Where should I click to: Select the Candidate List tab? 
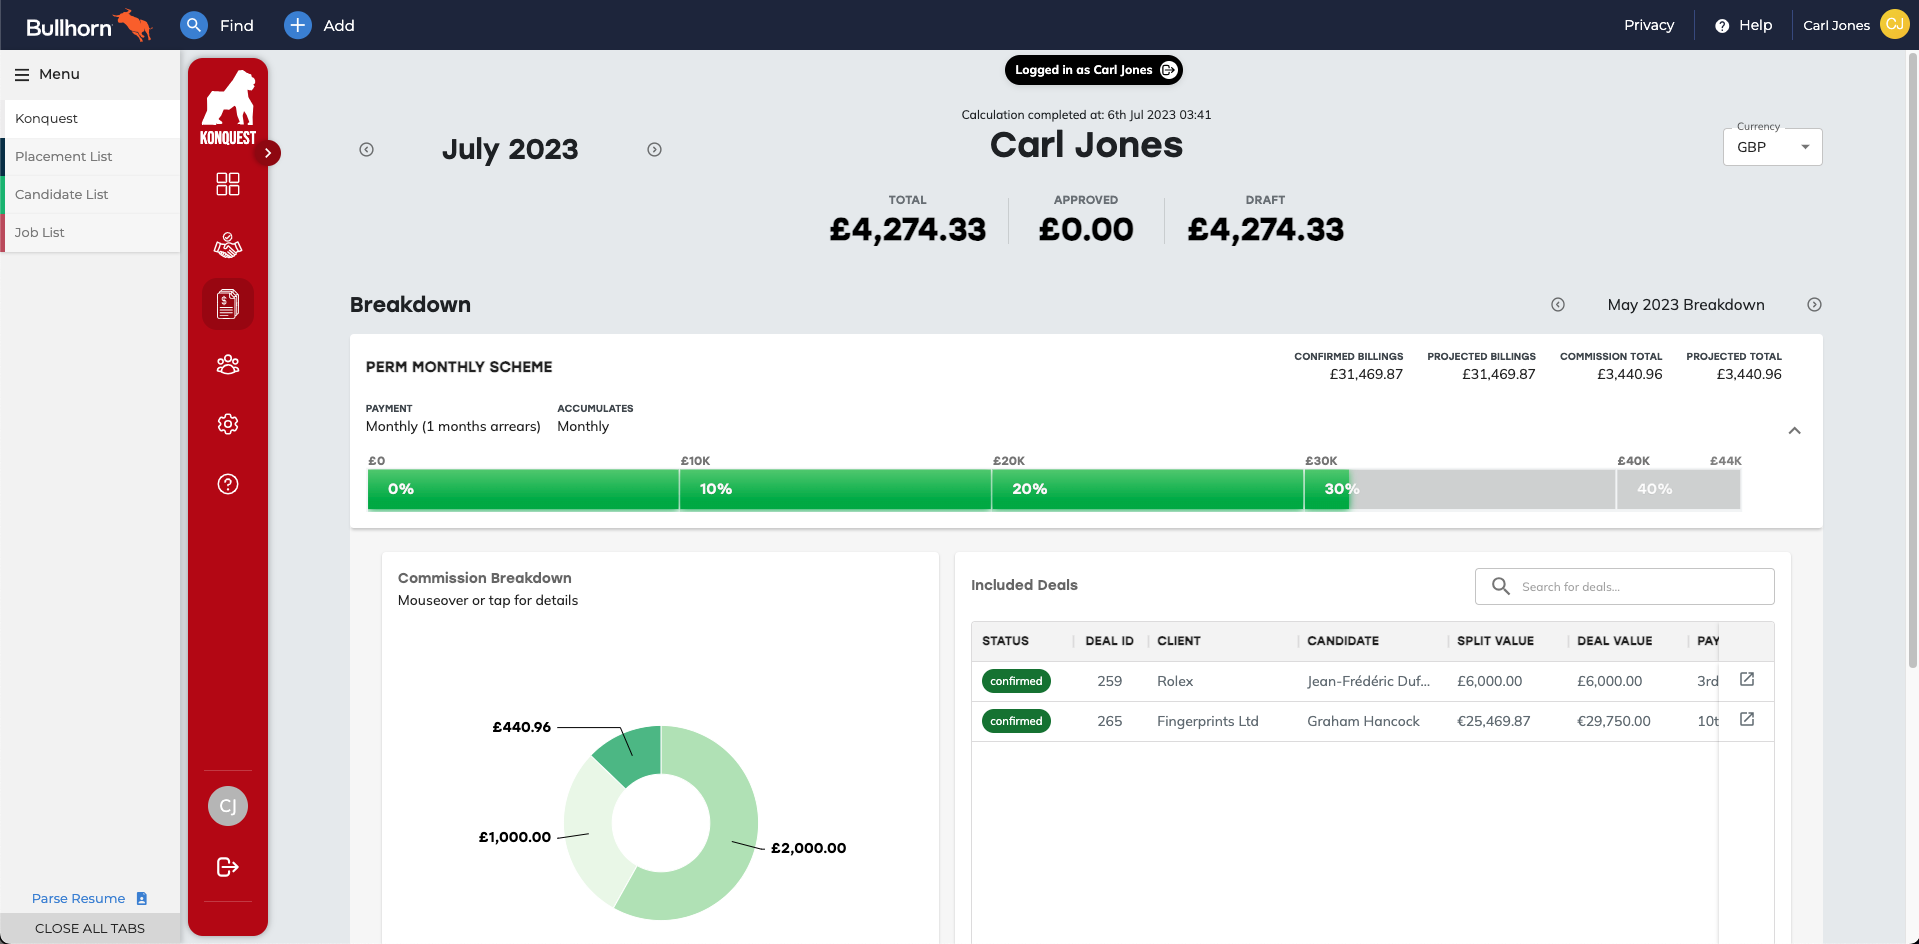tap(91, 194)
